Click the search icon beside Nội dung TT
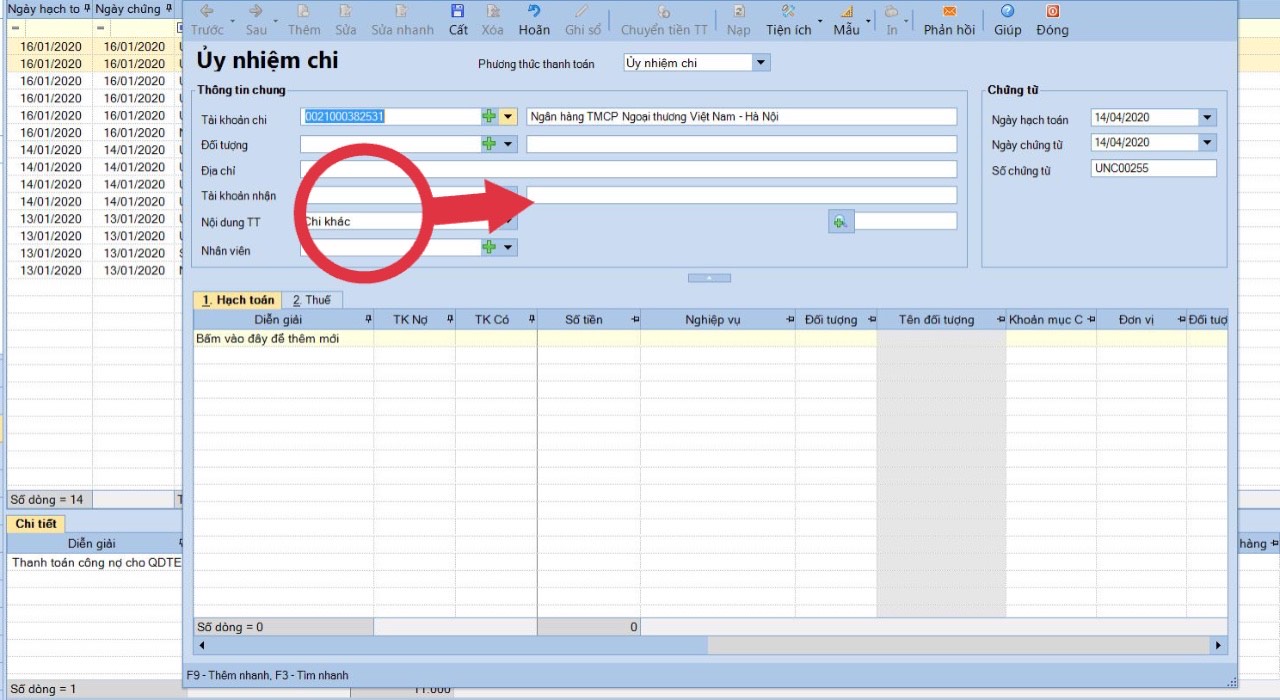Image resolution: width=1280 pixels, height=700 pixels. 840,222
